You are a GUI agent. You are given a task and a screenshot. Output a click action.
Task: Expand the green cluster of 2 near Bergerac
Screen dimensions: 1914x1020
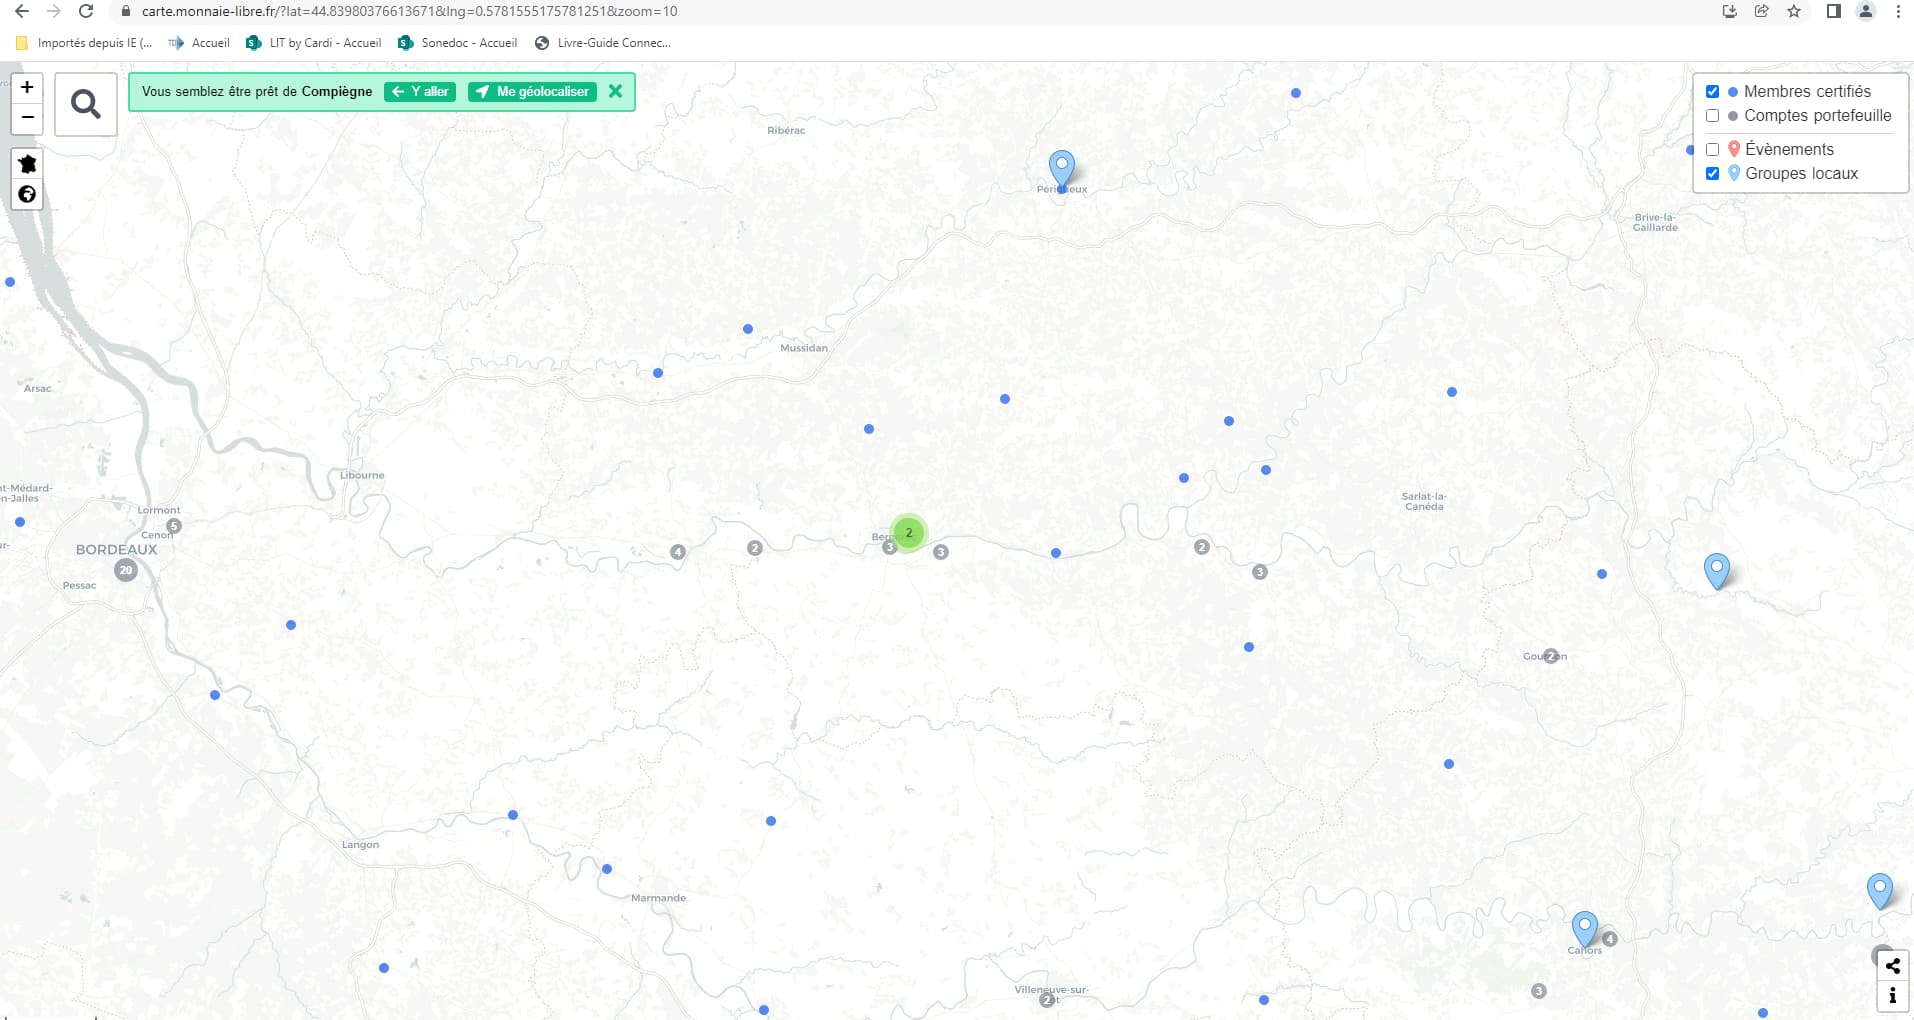tap(908, 533)
